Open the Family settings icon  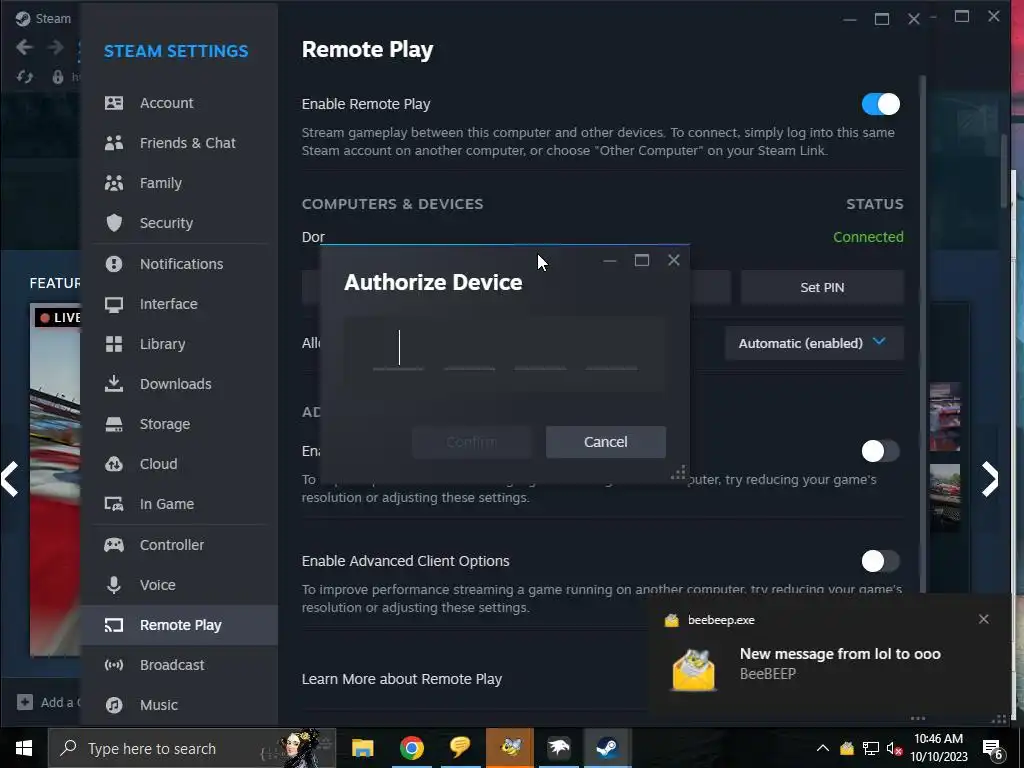click(x=114, y=183)
